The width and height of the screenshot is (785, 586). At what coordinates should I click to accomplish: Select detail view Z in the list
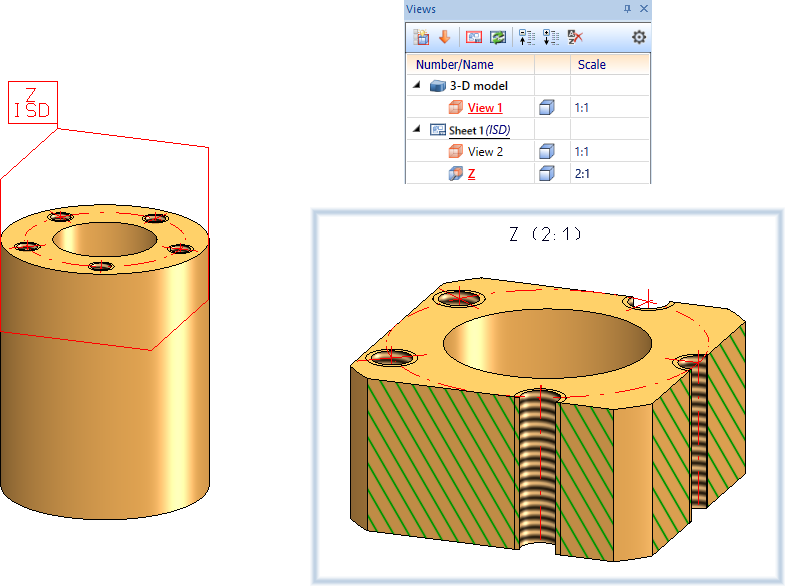point(471,174)
